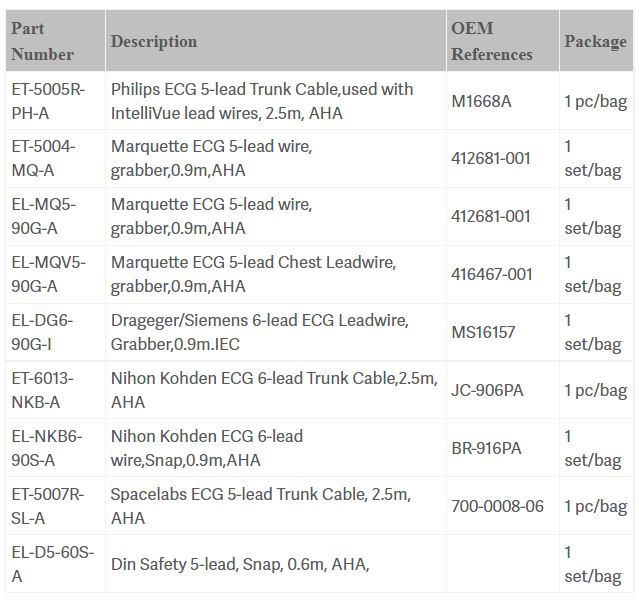This screenshot has width=639, height=601.
Task: Click the OEM References column header
Action: tap(491, 41)
